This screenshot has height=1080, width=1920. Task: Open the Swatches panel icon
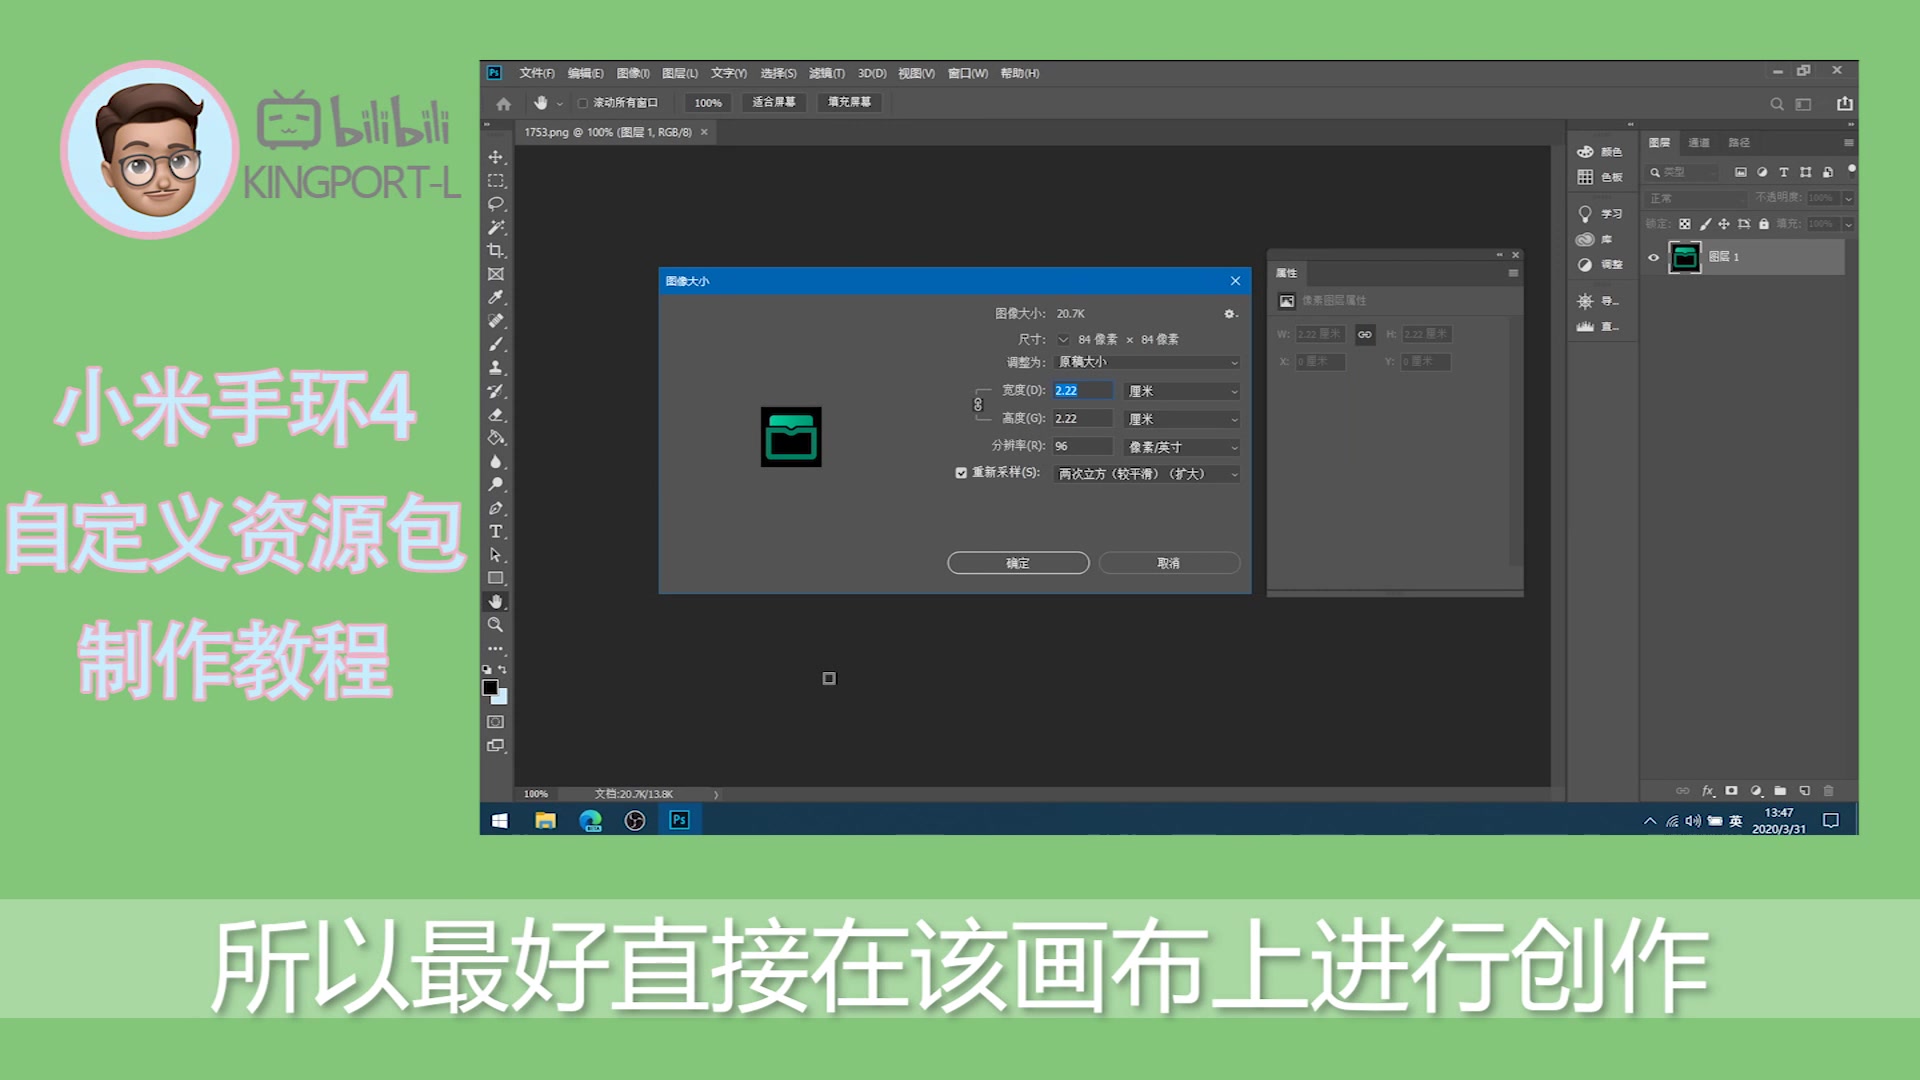click(x=1585, y=177)
